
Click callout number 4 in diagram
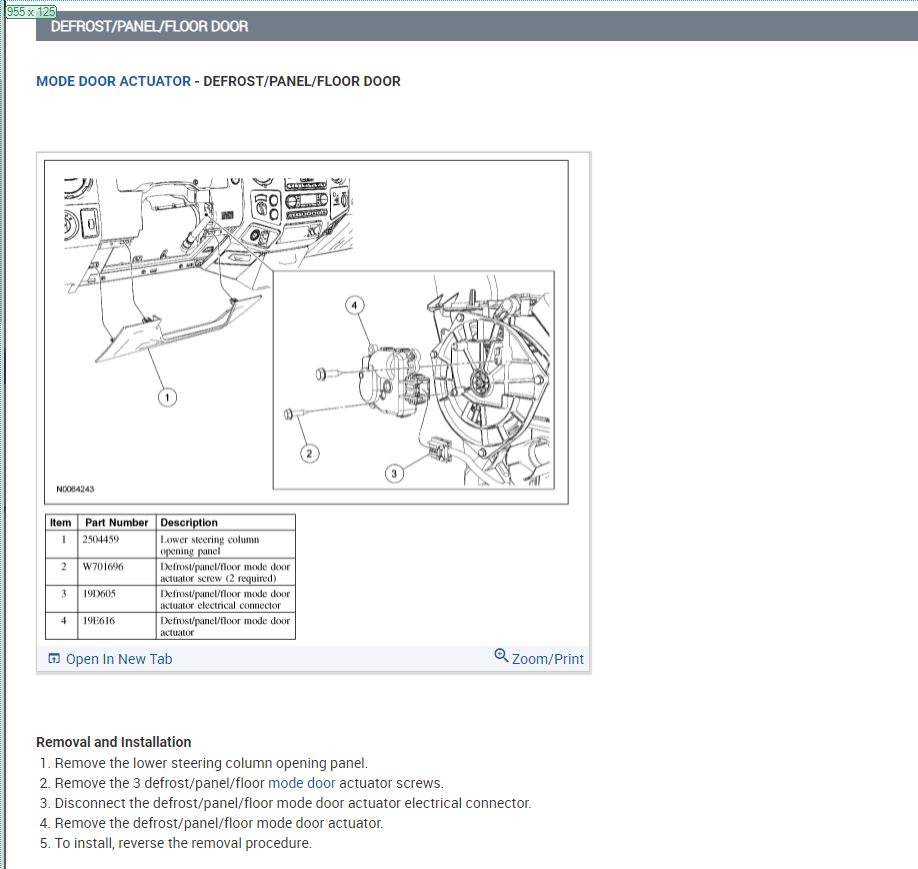(x=354, y=305)
